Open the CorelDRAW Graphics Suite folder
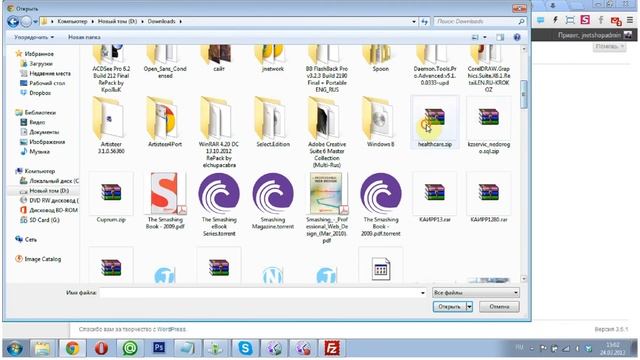Image resolution: width=640 pixels, height=360 pixels. pos(489,69)
